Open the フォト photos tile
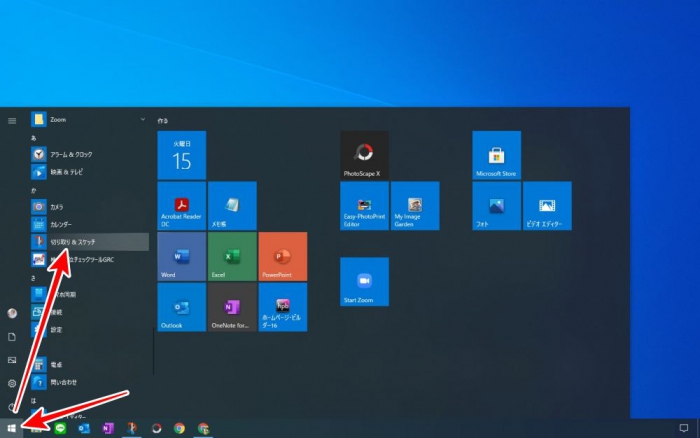 coord(496,206)
